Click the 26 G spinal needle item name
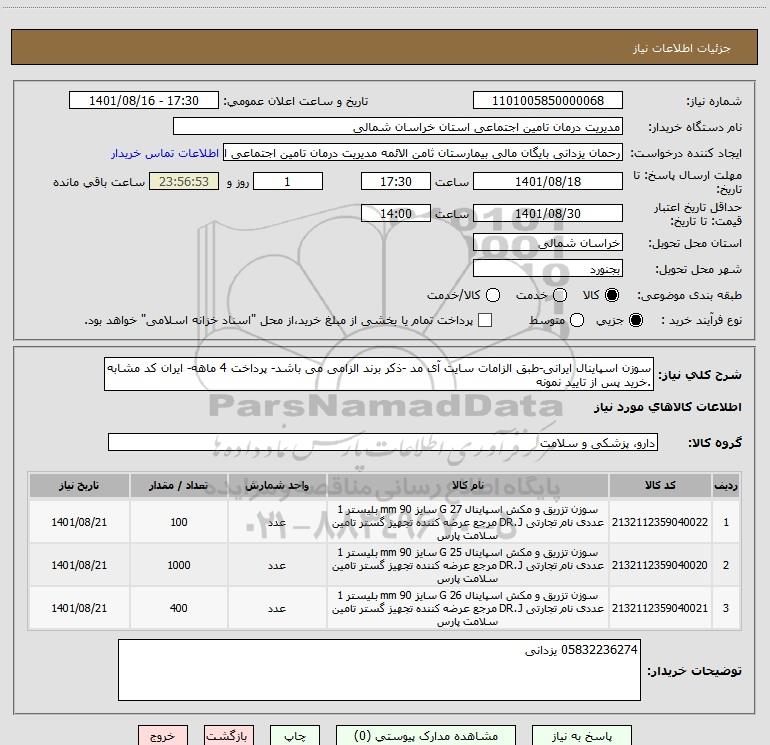This screenshot has height=745, width=770. tap(468, 608)
